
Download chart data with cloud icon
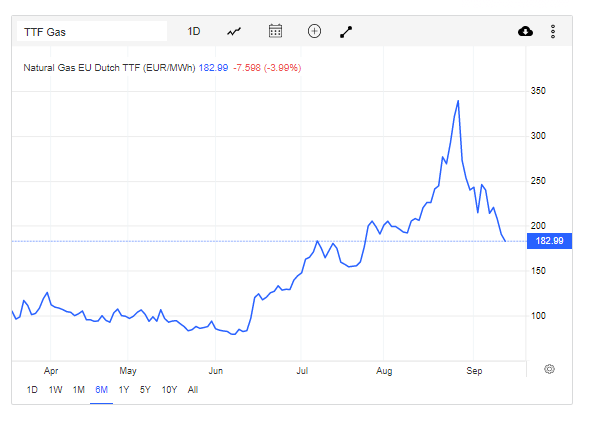(x=525, y=31)
